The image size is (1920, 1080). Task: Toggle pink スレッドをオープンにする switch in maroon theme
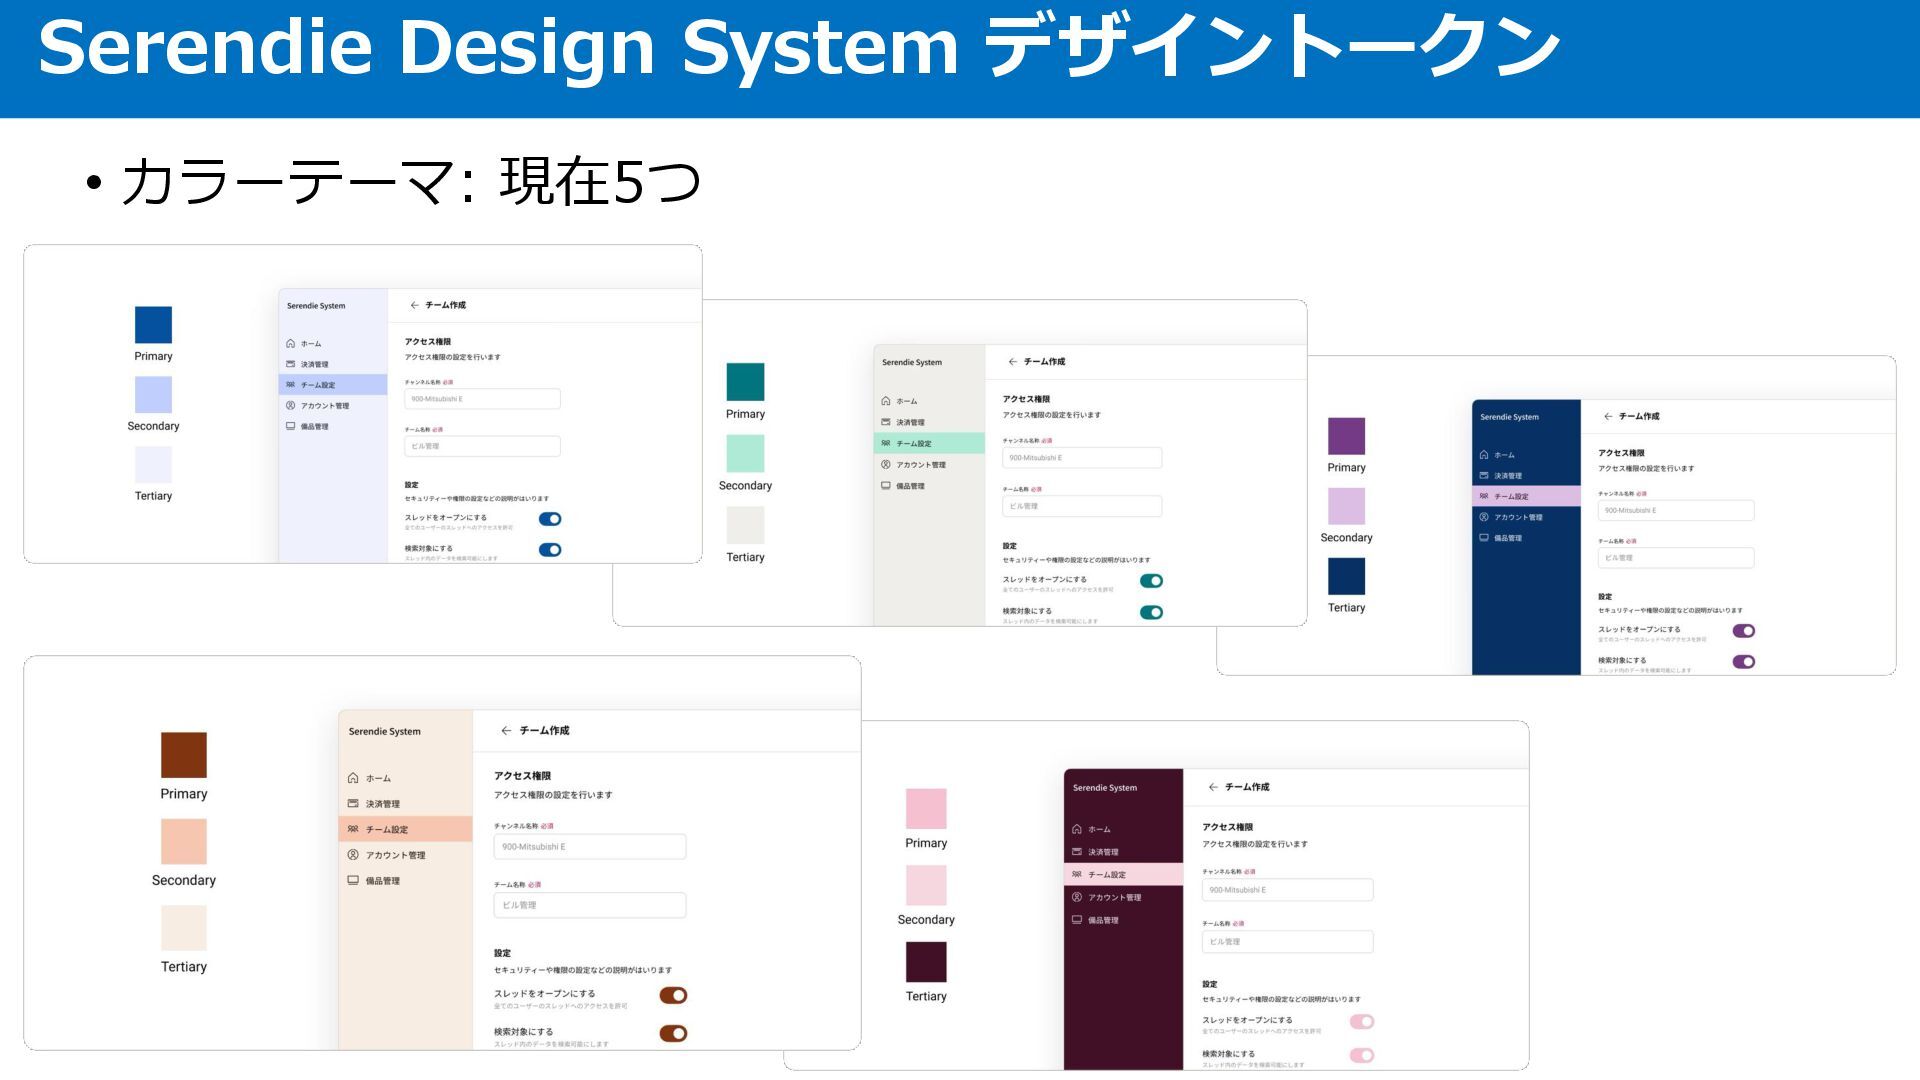(x=1362, y=1021)
